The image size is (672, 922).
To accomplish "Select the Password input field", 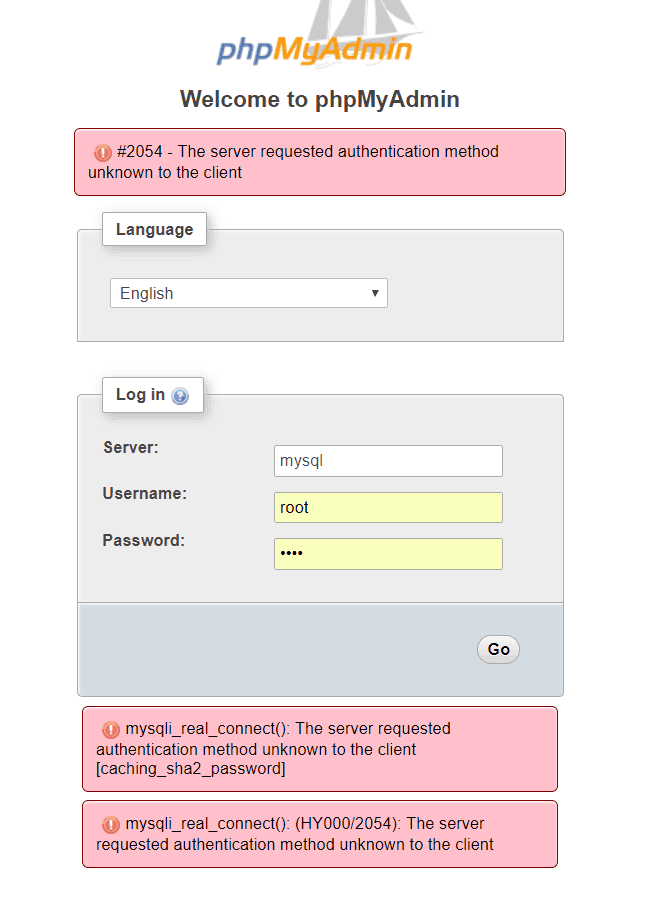I will [x=388, y=554].
